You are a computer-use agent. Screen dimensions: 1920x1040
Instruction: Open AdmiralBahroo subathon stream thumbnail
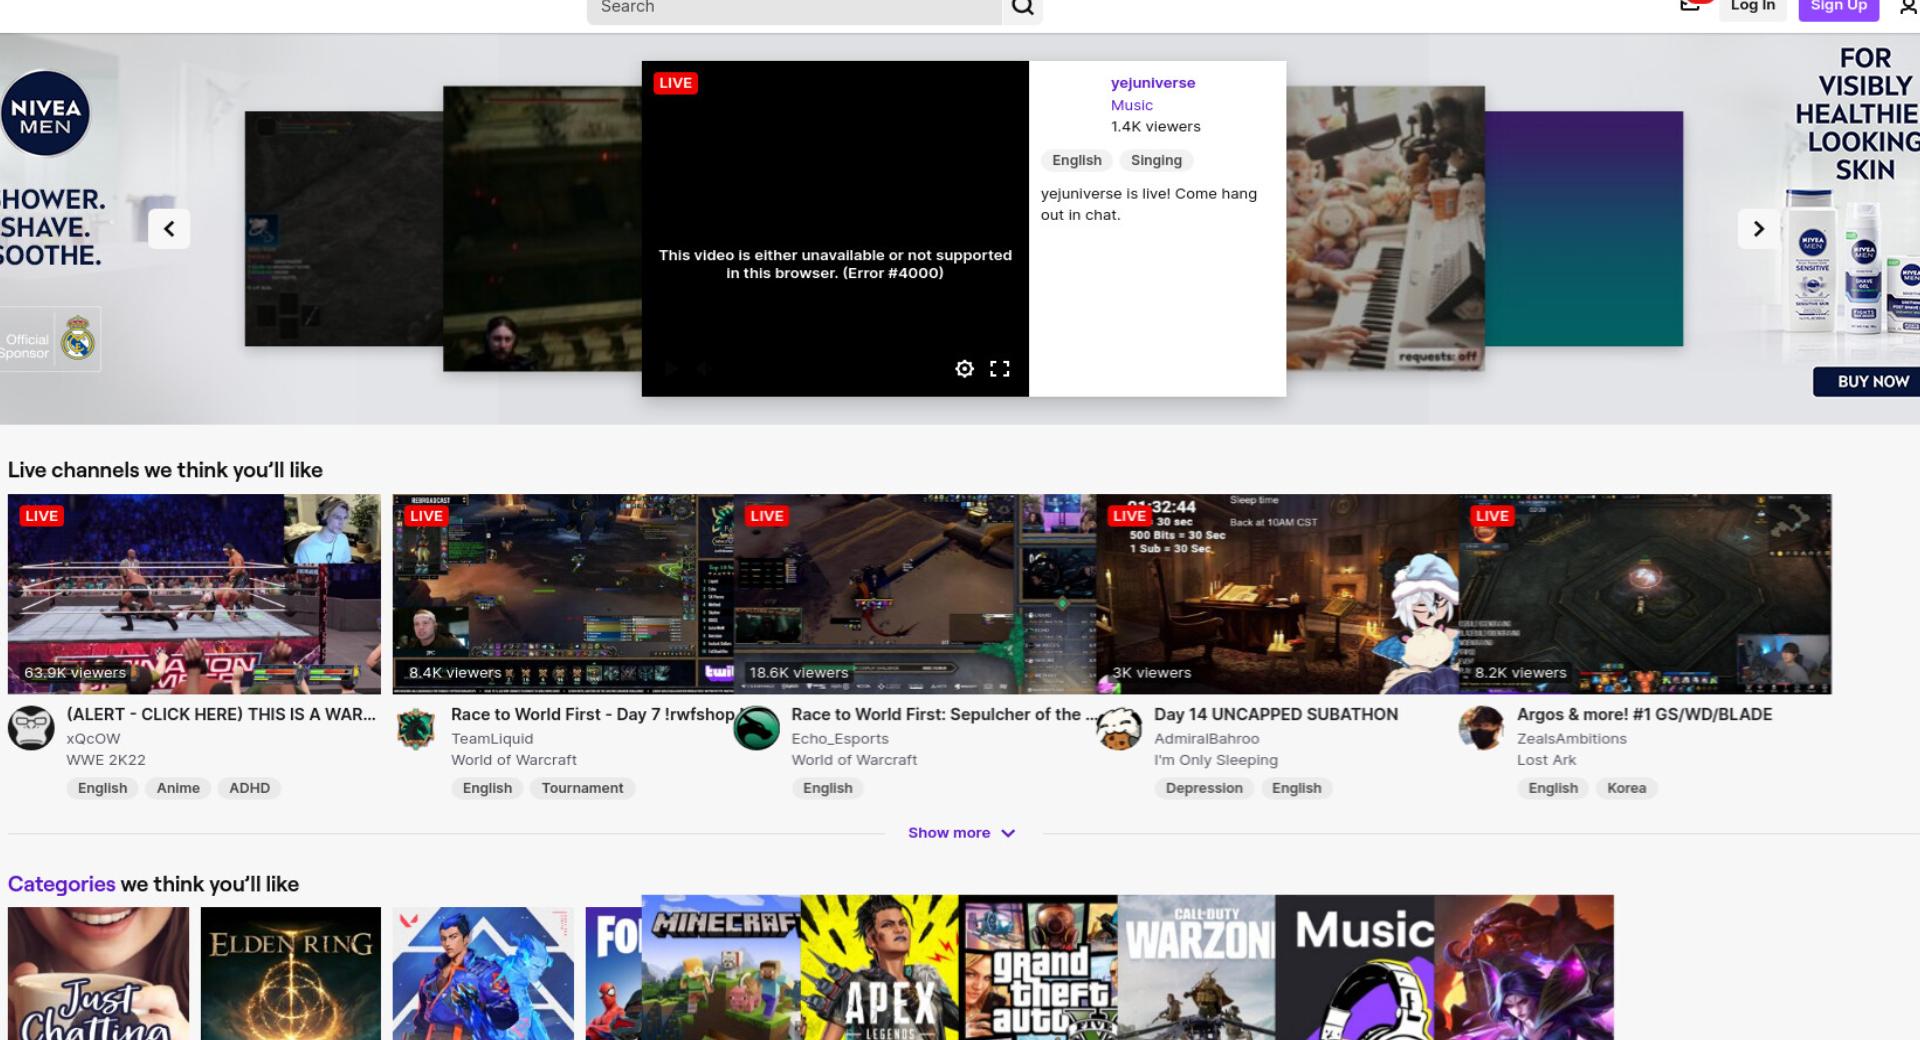point(1277,594)
